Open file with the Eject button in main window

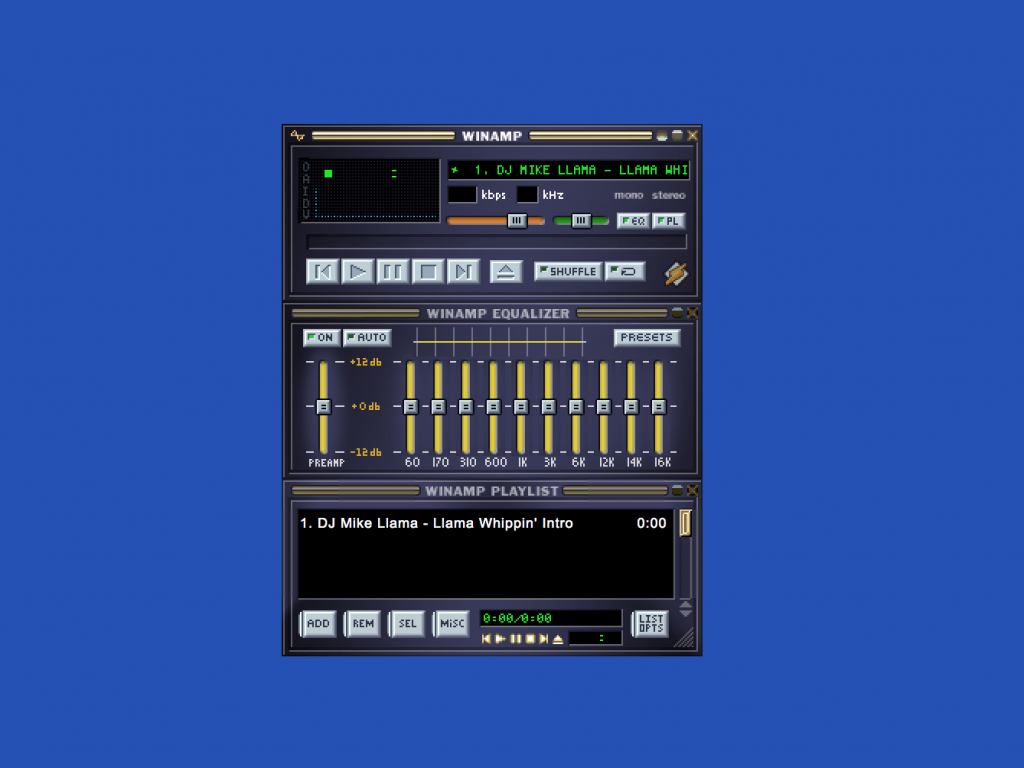point(506,271)
